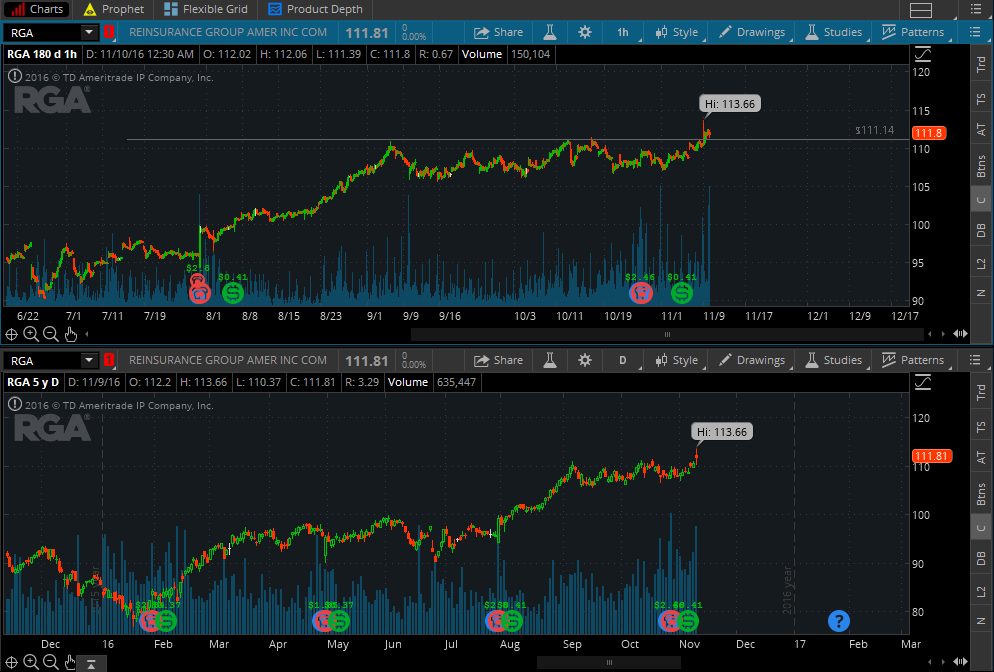Viewport: 994px width, 672px height.
Task: Click the blue question mark icon in lower chart
Action: 839,621
